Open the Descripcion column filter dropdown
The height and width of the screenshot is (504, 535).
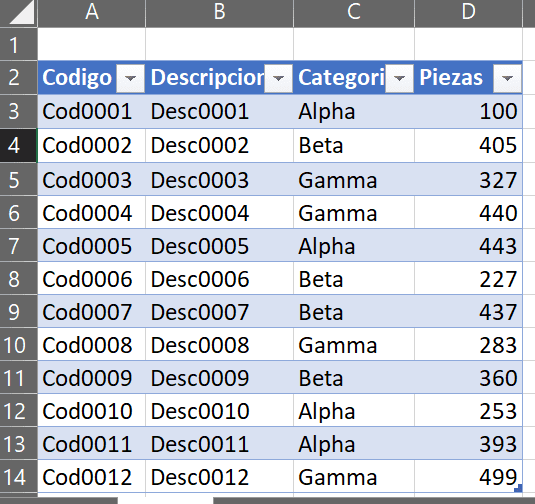pos(278,78)
